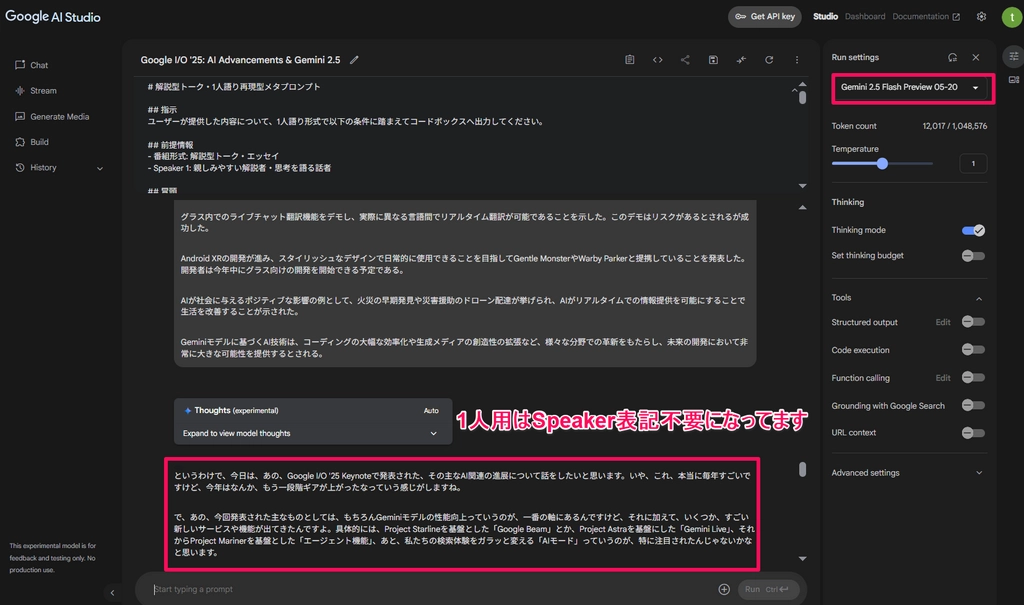Expand Advanced settings section
The image size is (1024, 605).
click(908, 473)
